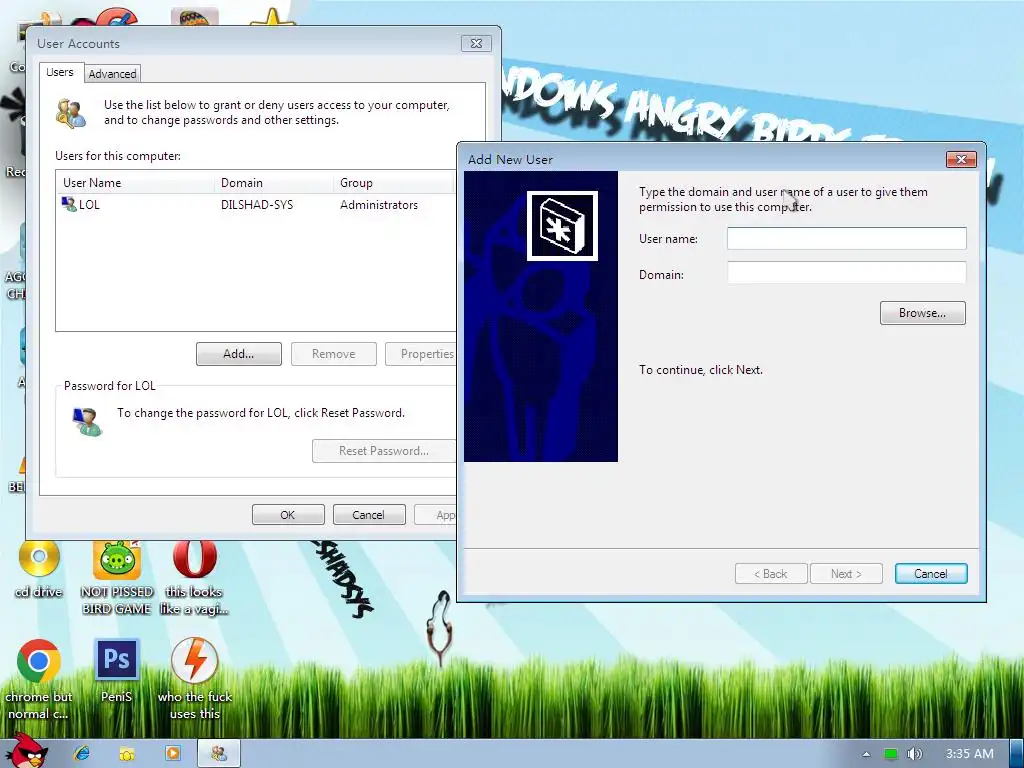Open the Opera desktop shortcut
1024x768 pixels.
[x=194, y=578]
